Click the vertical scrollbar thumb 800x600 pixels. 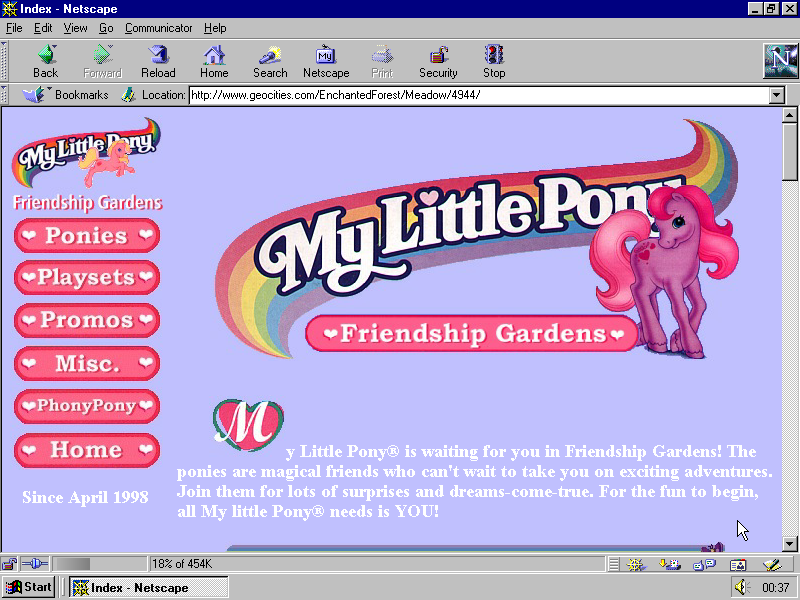[x=789, y=152]
